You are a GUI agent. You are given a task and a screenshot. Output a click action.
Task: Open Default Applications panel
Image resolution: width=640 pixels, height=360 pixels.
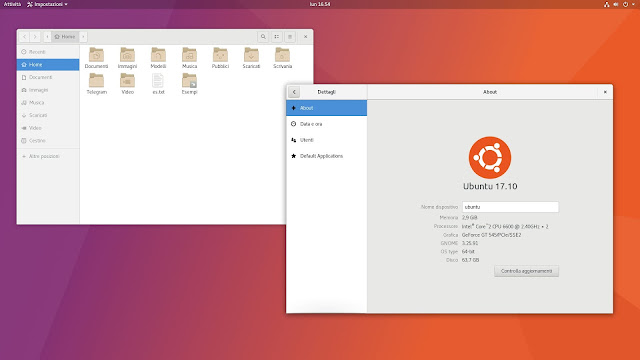tap(327, 156)
